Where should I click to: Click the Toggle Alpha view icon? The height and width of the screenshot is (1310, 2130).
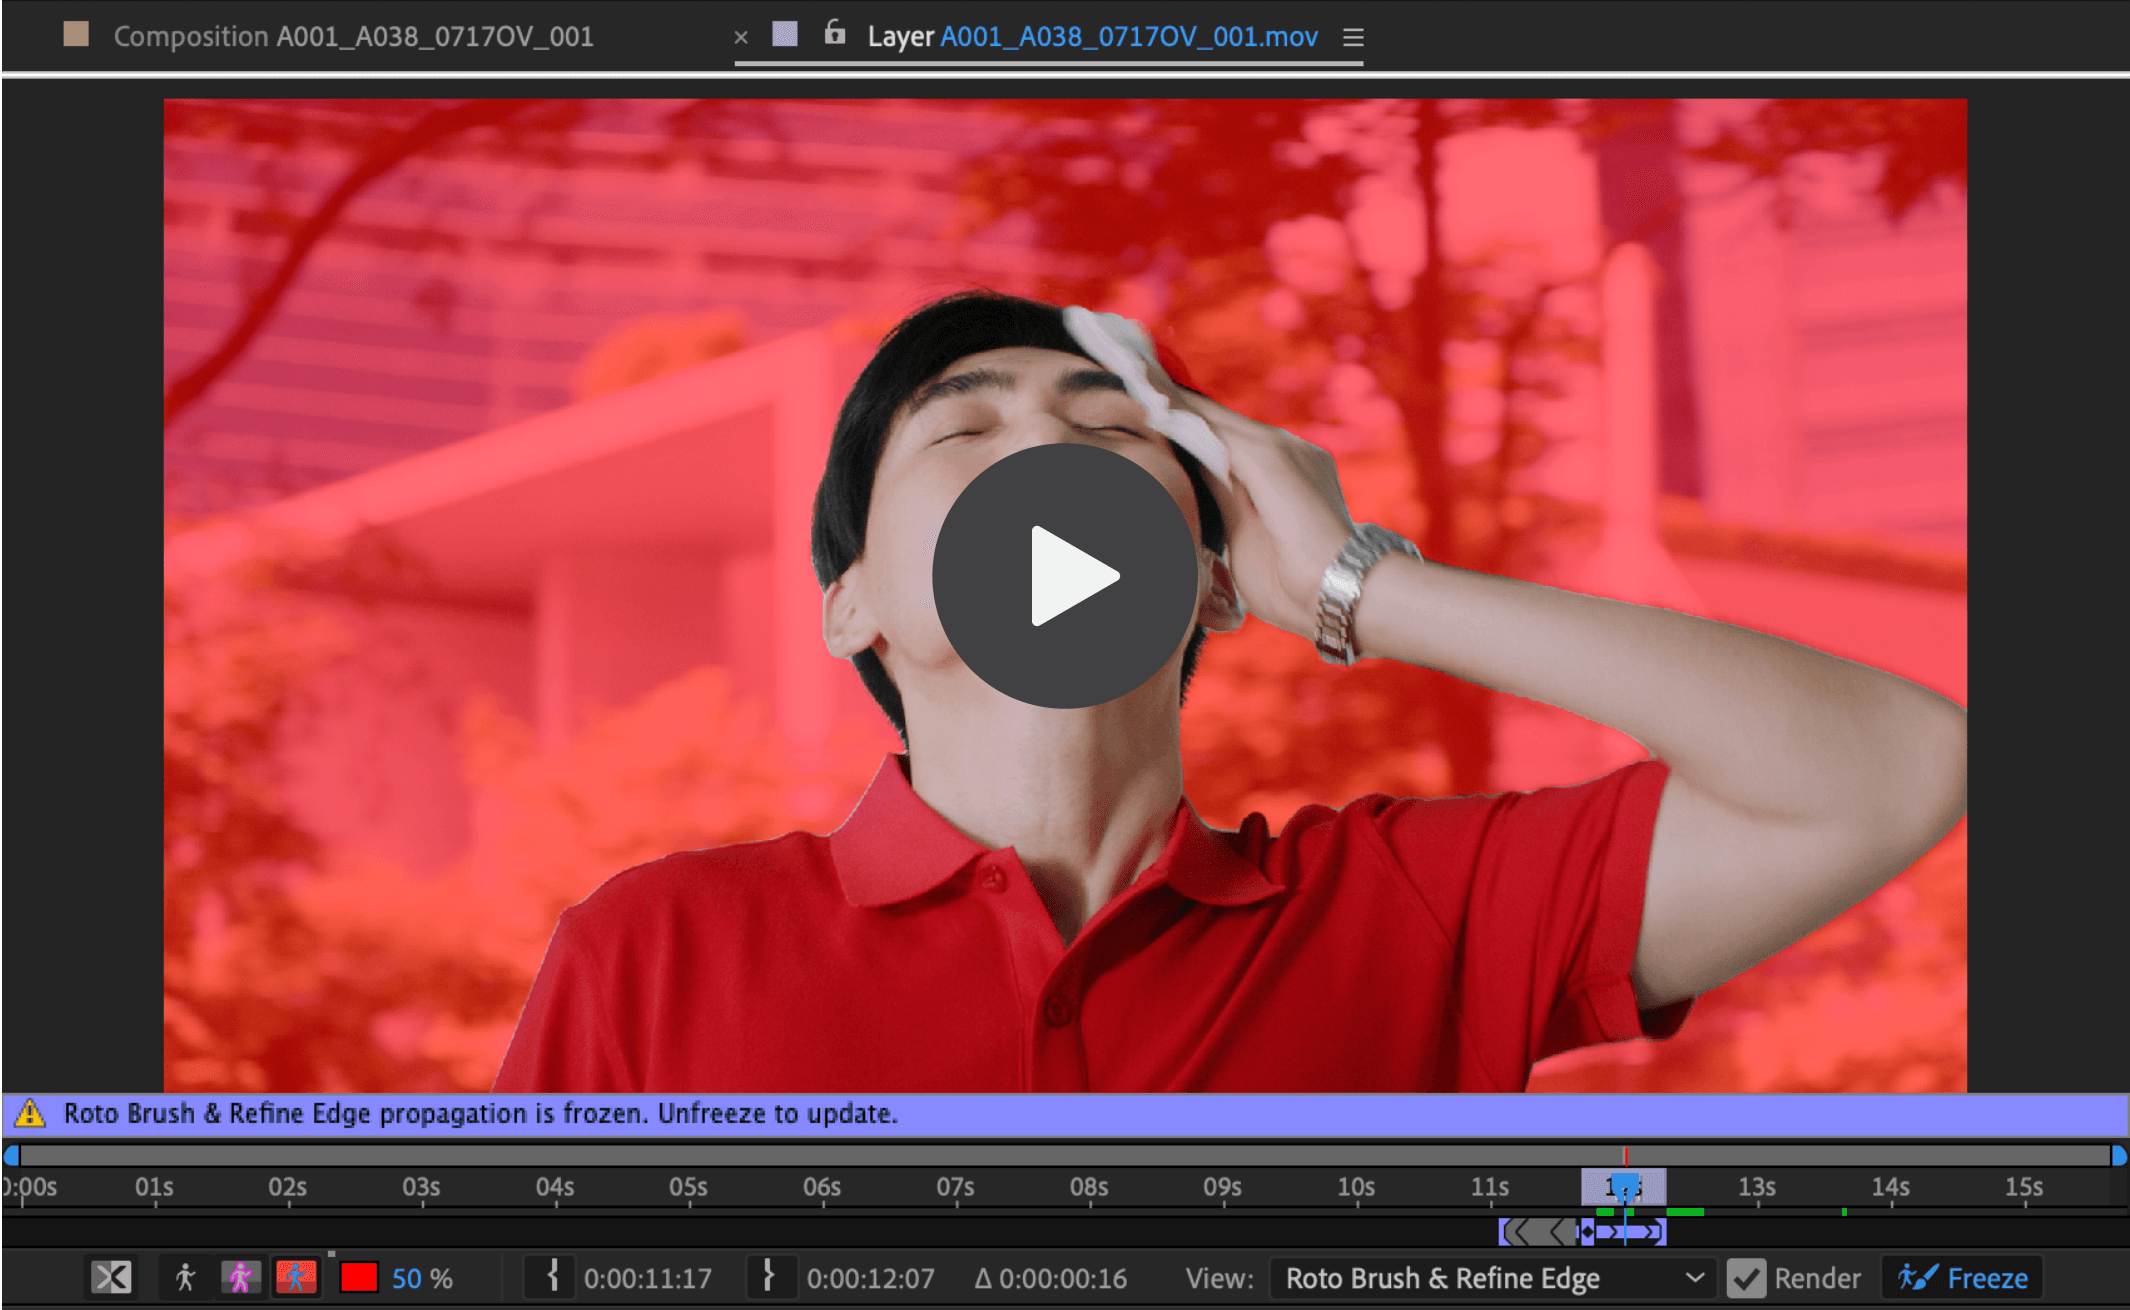pyautogui.click(x=185, y=1277)
